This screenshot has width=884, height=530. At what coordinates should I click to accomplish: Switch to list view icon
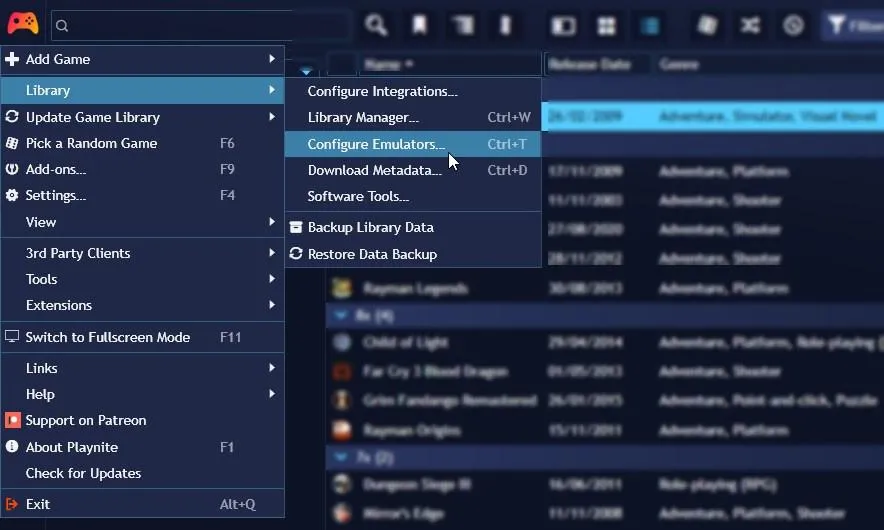click(x=650, y=26)
